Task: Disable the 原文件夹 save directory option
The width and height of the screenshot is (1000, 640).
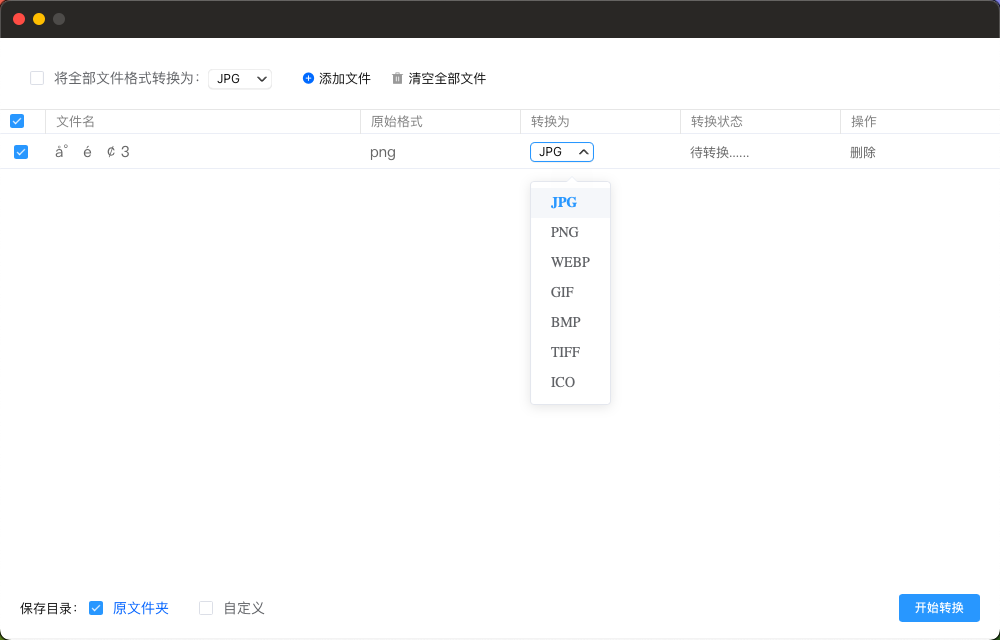Action: click(96, 608)
